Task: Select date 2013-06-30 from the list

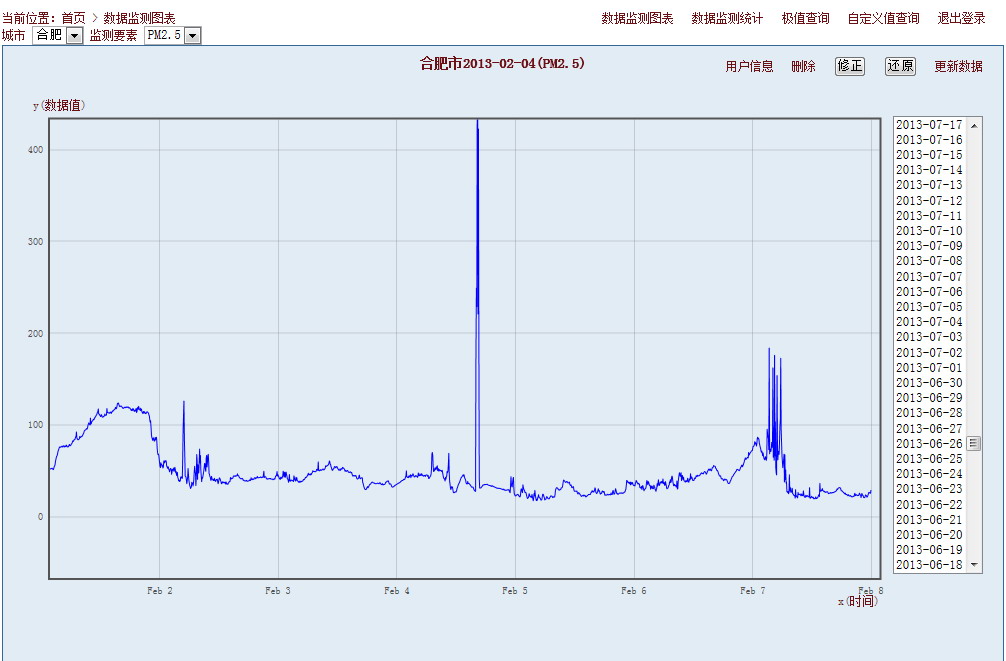Action: [929, 383]
